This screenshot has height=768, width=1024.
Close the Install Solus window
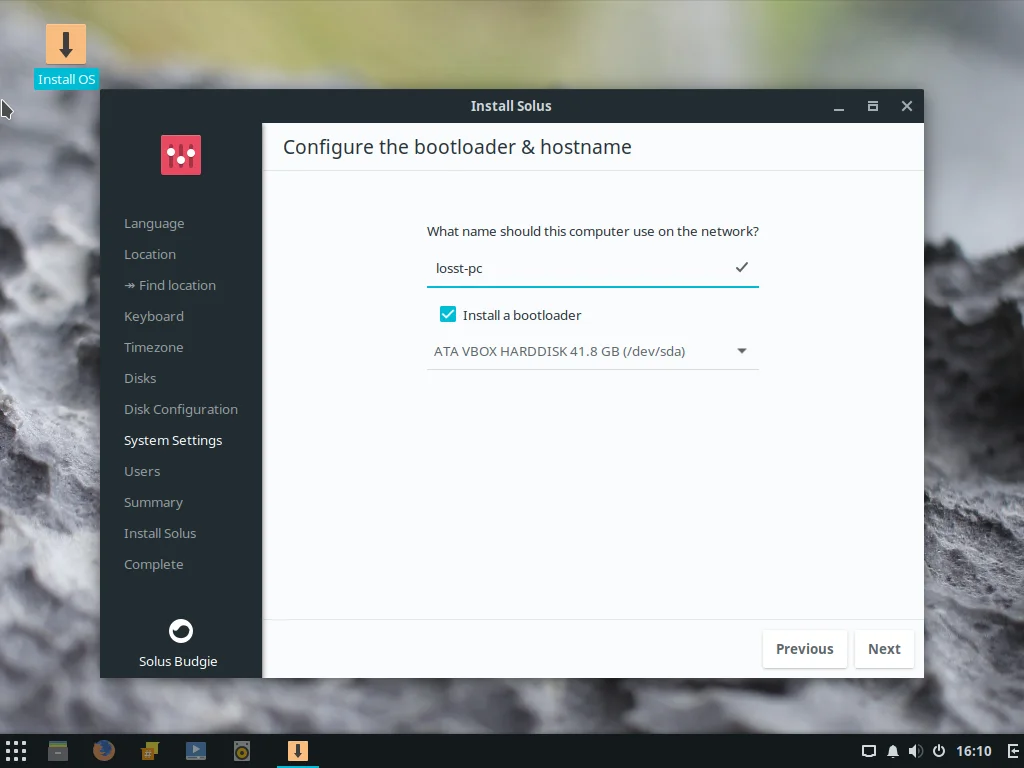click(x=906, y=106)
